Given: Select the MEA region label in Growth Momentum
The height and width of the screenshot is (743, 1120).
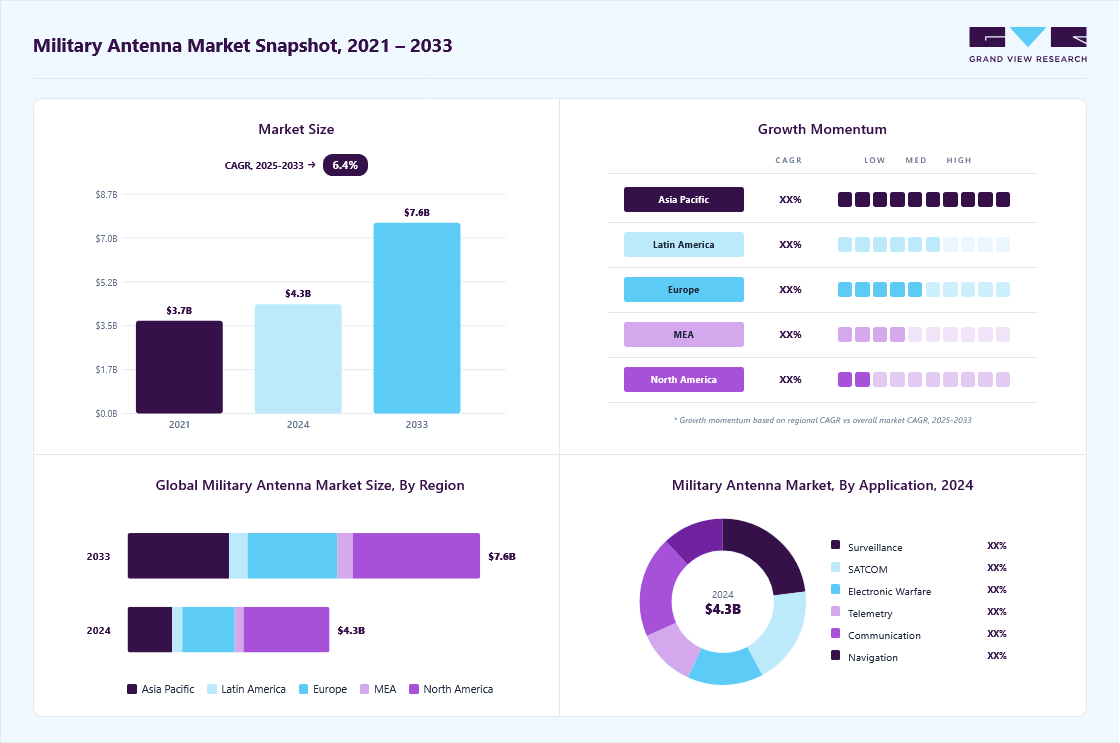Looking at the screenshot, I should tap(684, 334).
